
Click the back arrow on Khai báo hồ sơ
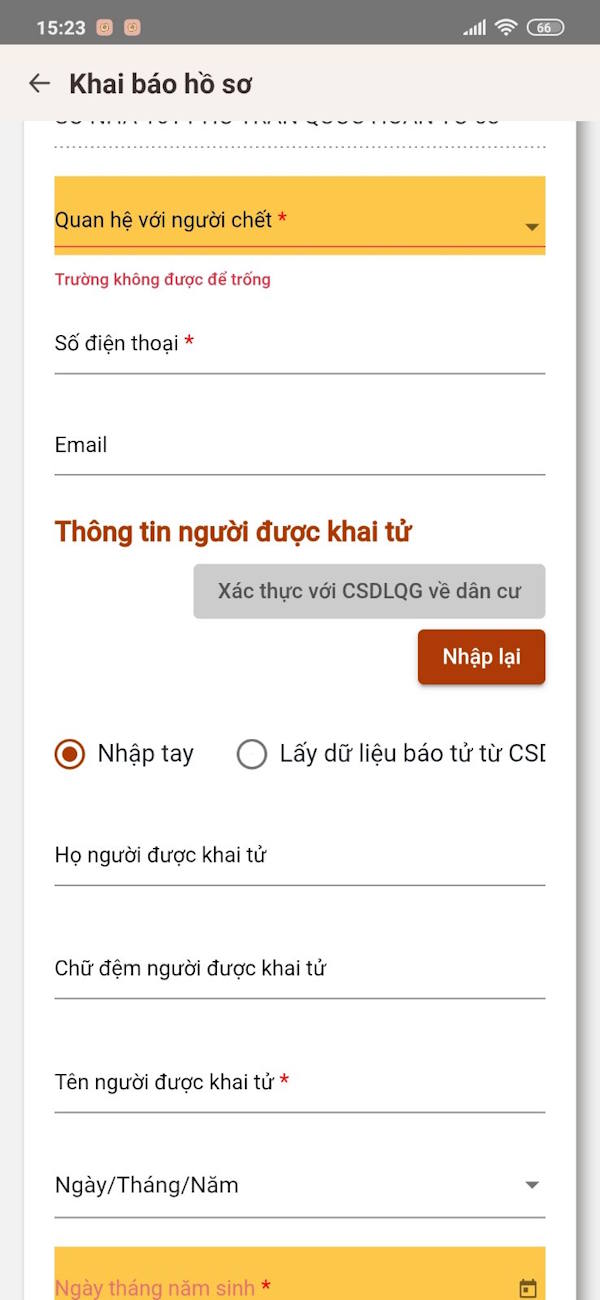[38, 83]
